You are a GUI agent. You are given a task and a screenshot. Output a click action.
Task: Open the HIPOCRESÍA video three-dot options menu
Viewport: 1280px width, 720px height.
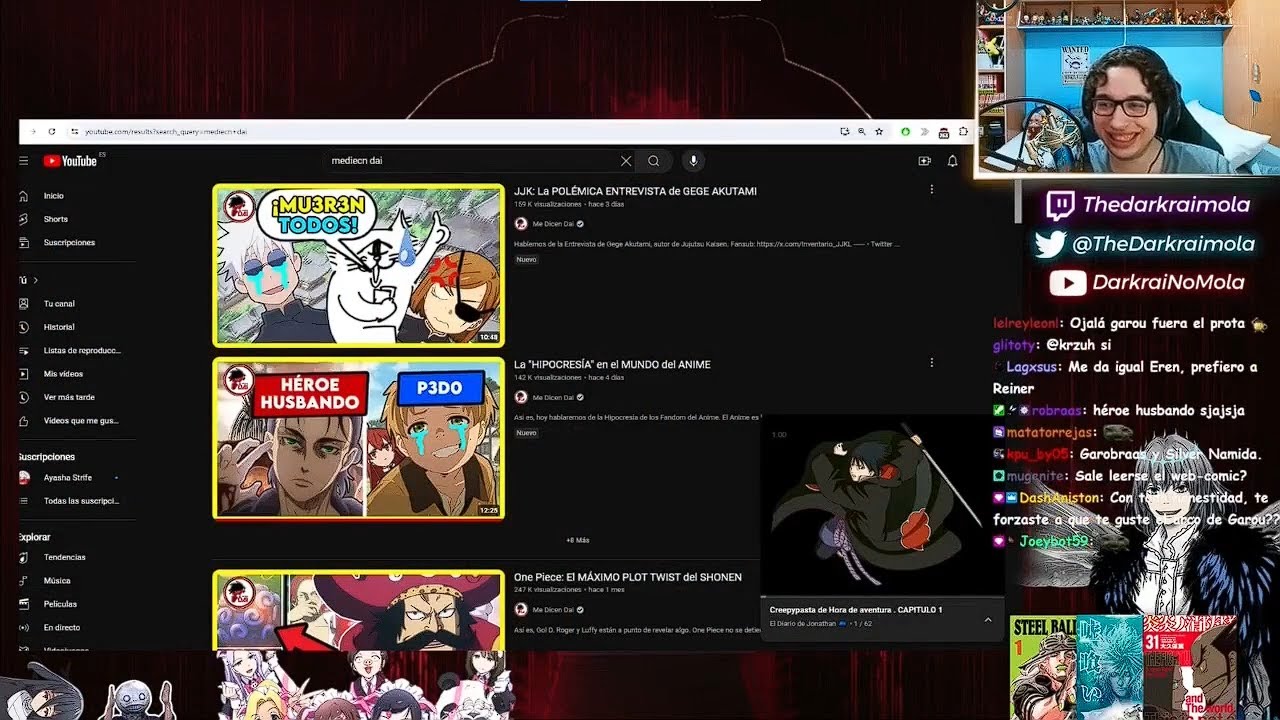[x=931, y=363]
